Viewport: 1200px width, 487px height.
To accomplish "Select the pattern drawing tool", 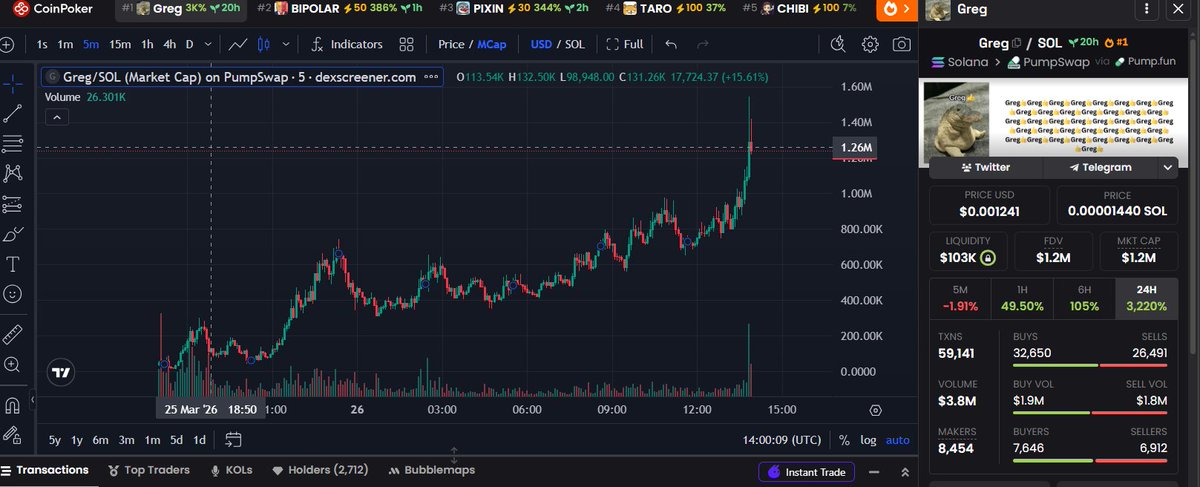I will [x=13, y=174].
